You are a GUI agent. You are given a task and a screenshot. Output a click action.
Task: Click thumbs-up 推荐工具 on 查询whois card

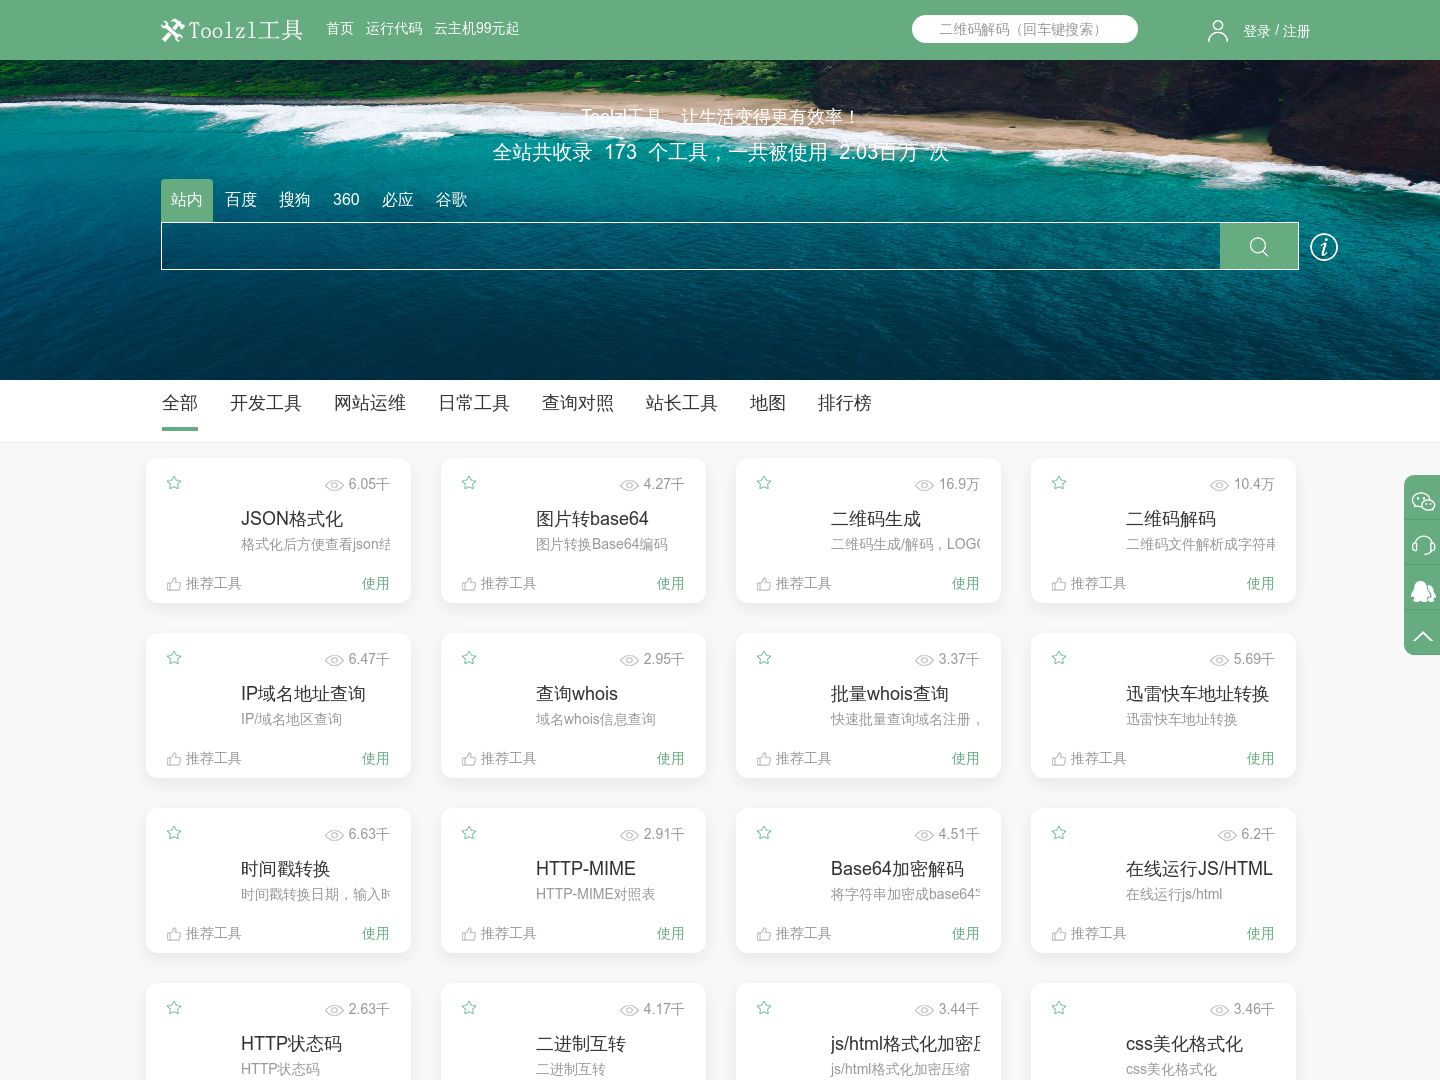pyautogui.click(x=499, y=759)
